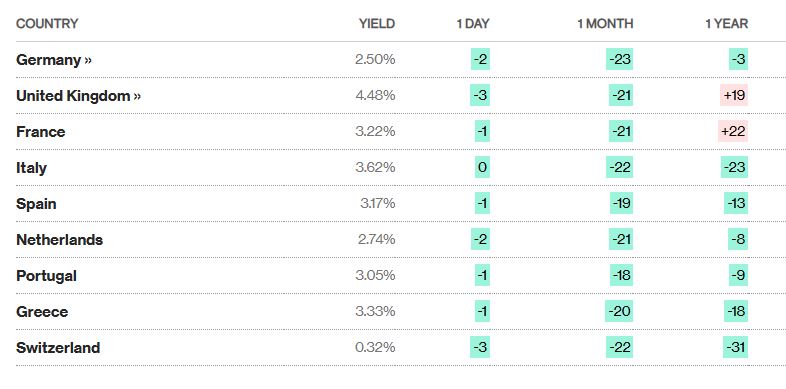The width and height of the screenshot is (786, 389).
Task: Select the Spain row name
Action: click(36, 204)
